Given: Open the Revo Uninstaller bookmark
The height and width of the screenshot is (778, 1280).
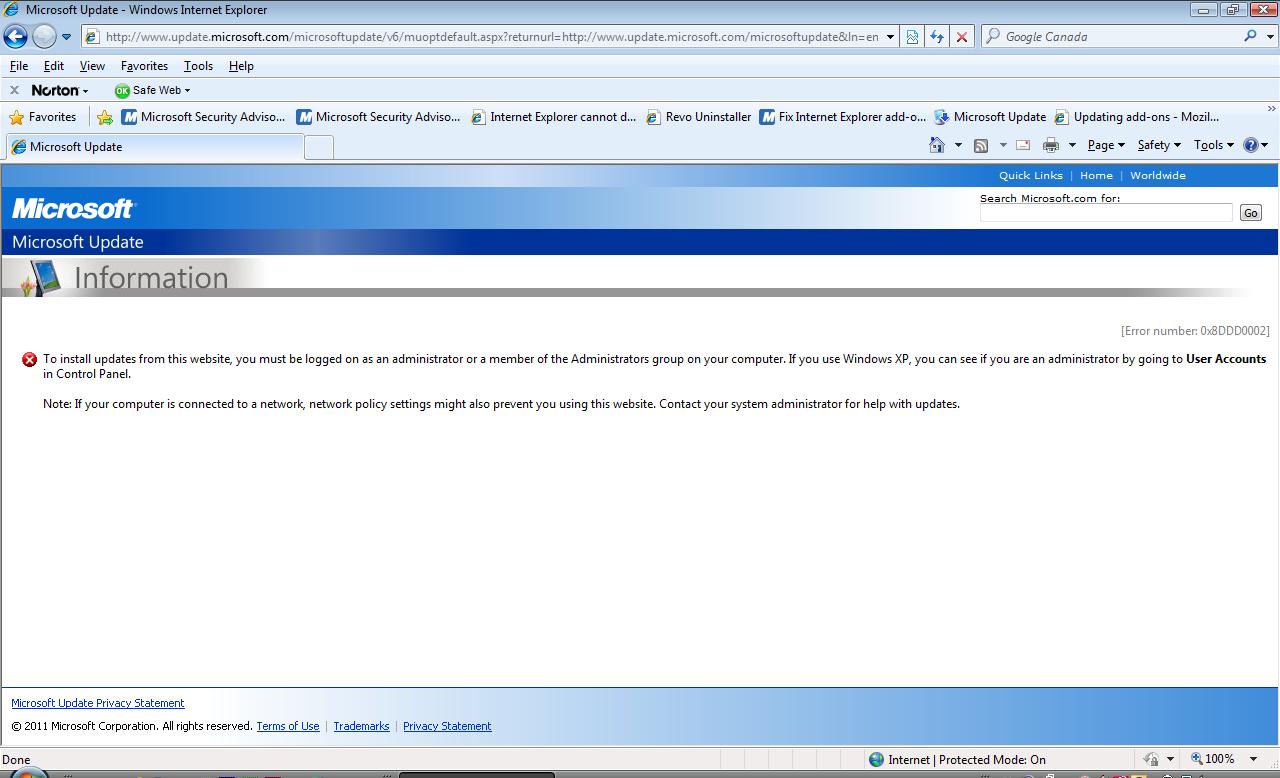Looking at the screenshot, I should [x=698, y=117].
